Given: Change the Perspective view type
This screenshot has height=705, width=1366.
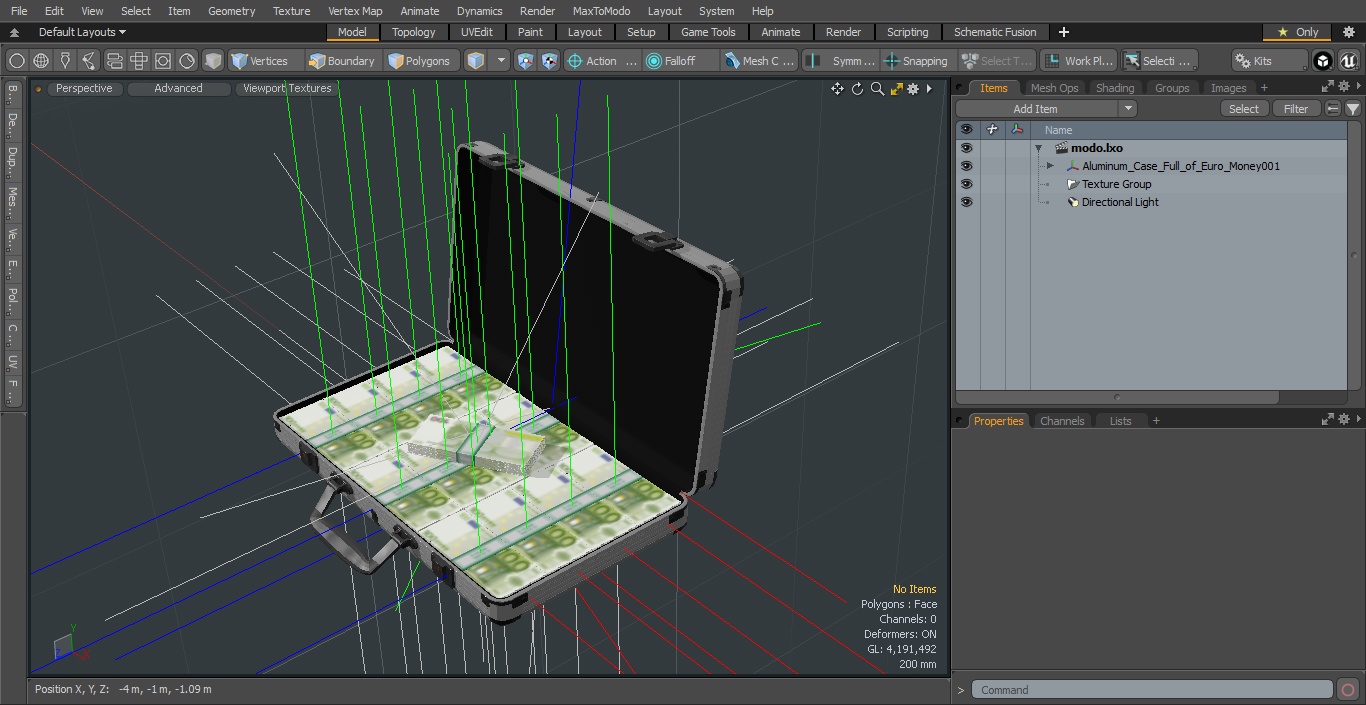Looking at the screenshot, I should 84,88.
